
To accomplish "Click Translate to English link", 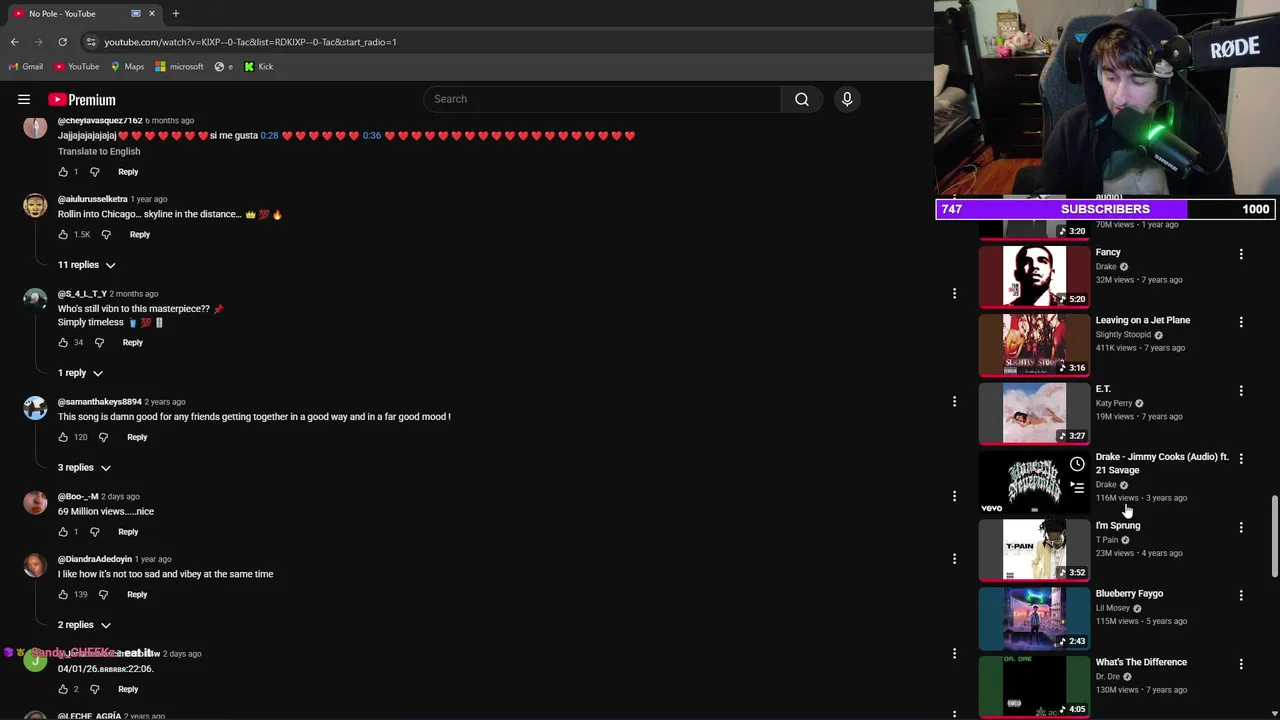I will [x=99, y=152].
